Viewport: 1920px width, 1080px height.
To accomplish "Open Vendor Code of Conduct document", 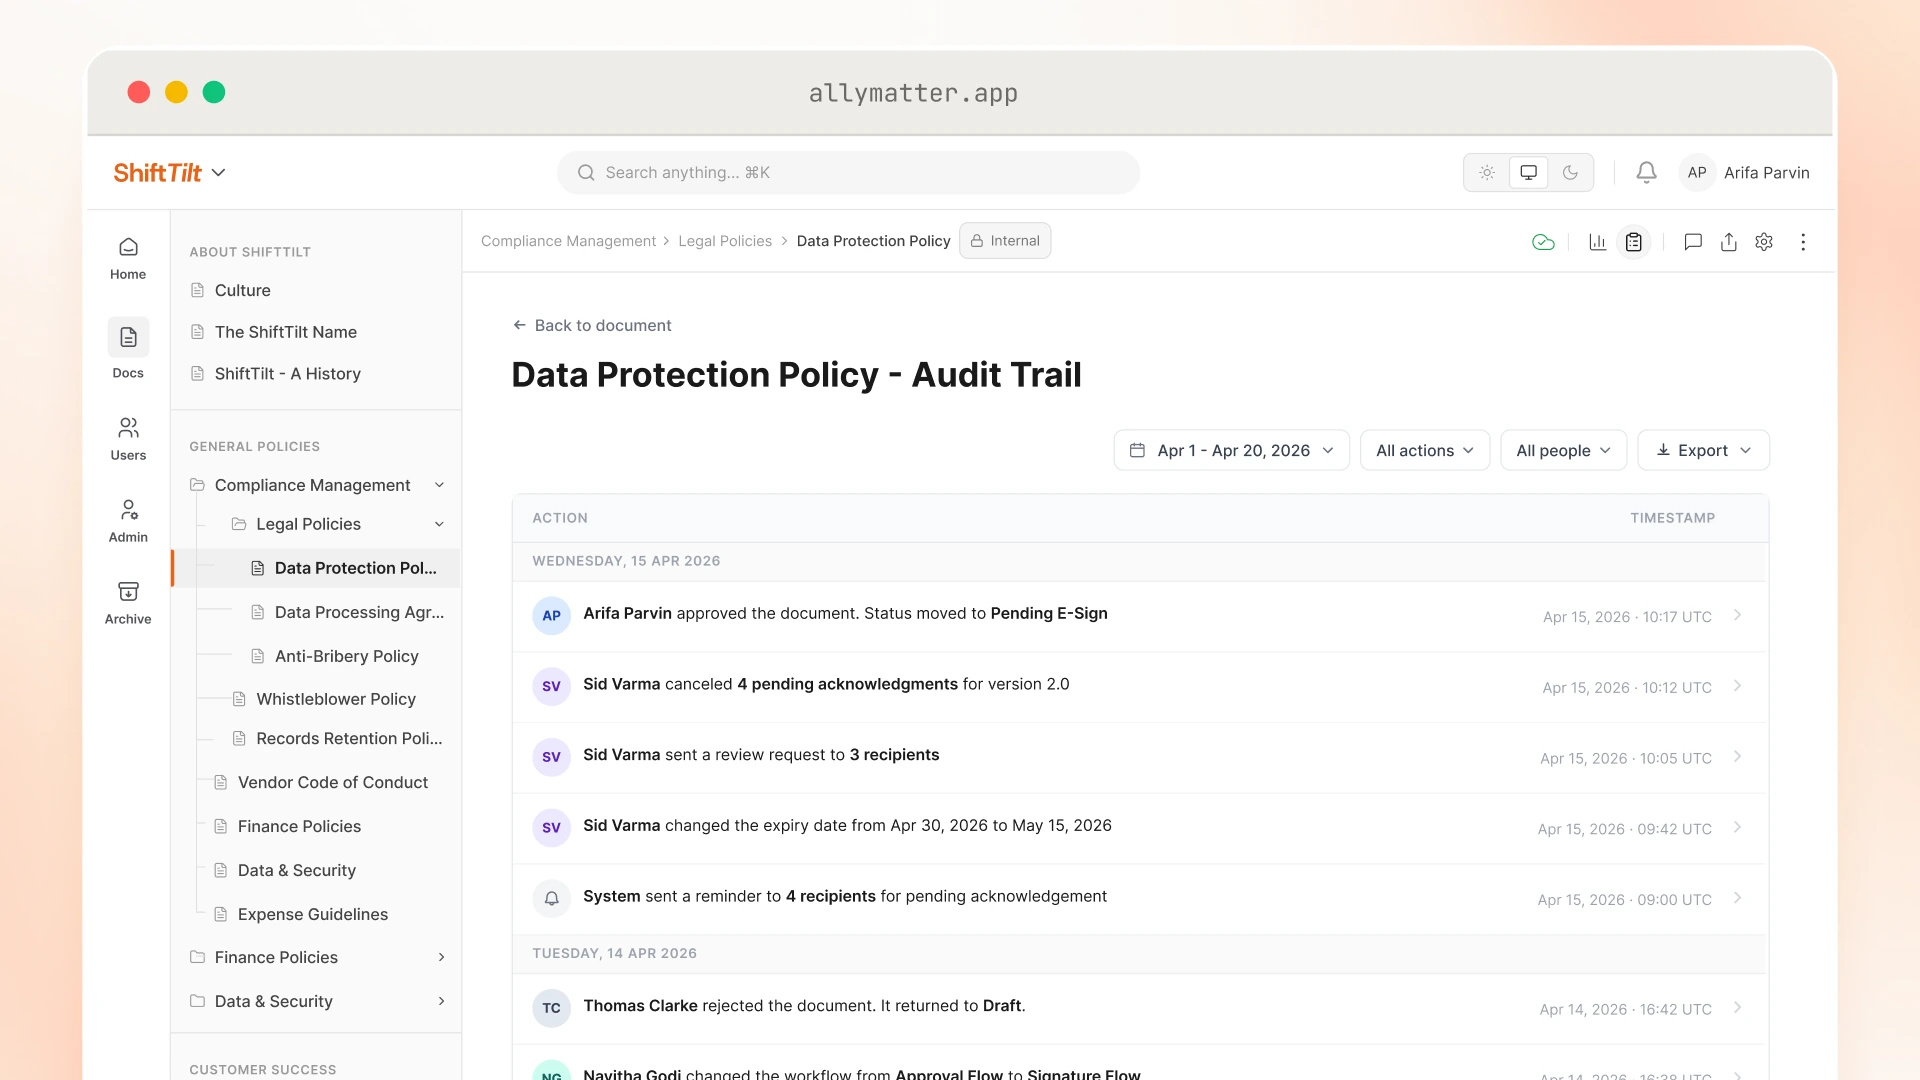I will point(332,782).
